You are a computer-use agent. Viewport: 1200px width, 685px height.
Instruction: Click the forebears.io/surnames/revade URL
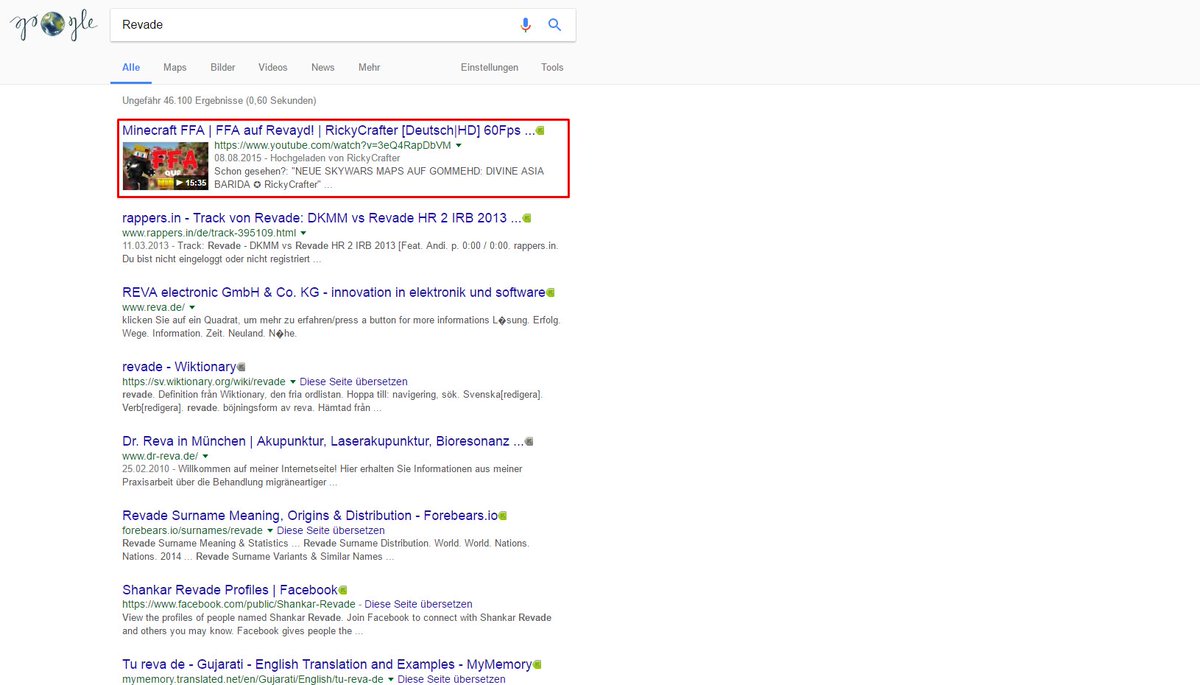click(192, 531)
